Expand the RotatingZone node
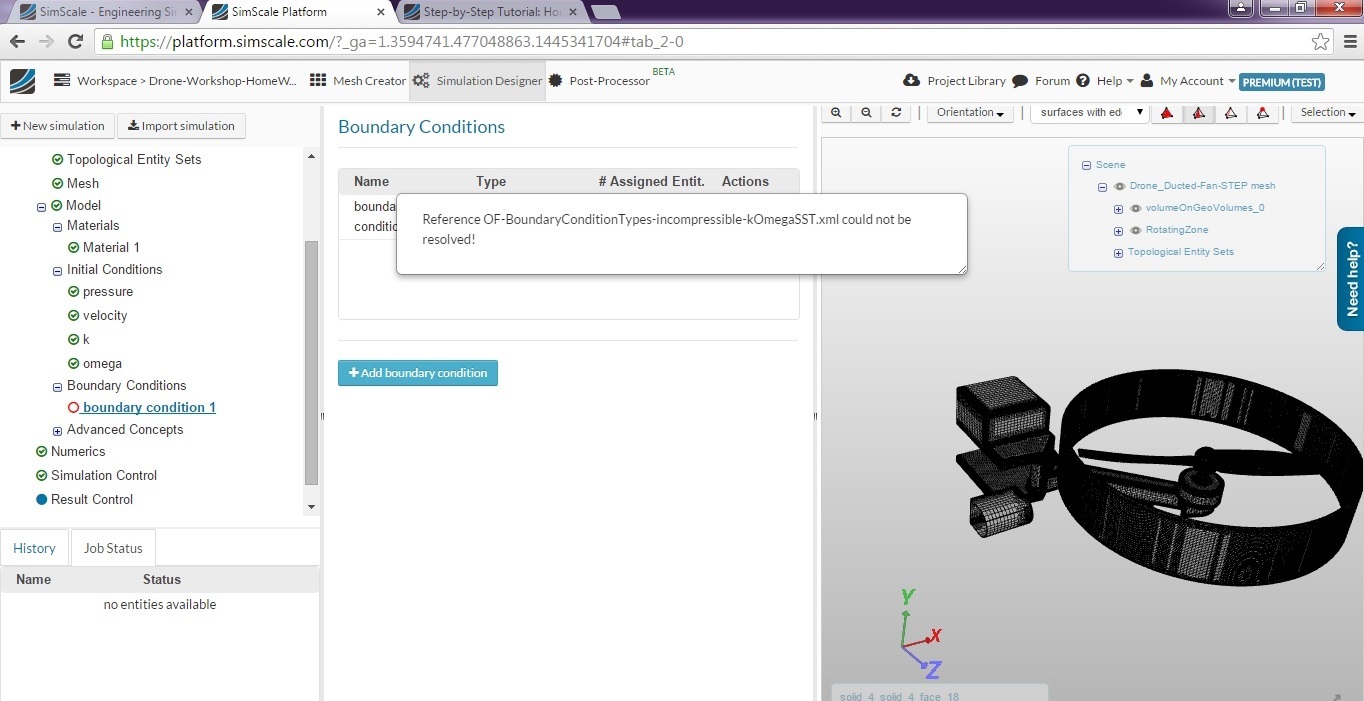Image resolution: width=1364 pixels, height=701 pixels. [1118, 231]
